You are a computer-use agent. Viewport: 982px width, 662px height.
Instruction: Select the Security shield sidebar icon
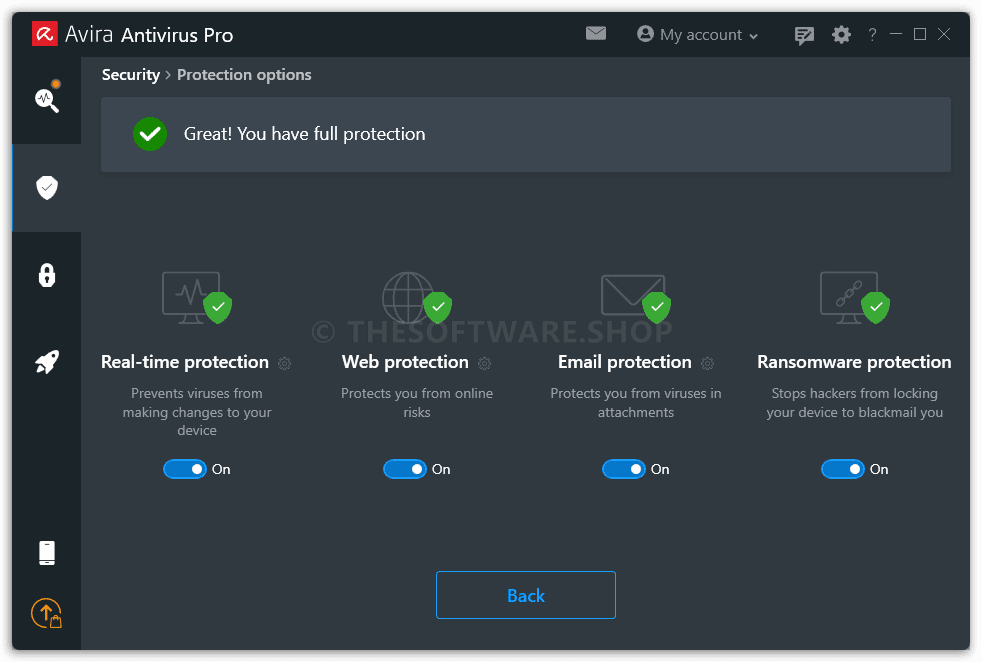tap(47, 187)
